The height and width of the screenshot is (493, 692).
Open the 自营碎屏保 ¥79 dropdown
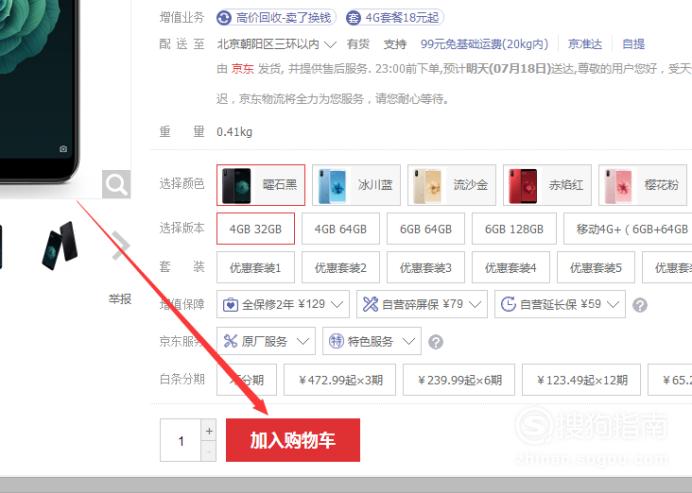click(x=422, y=304)
